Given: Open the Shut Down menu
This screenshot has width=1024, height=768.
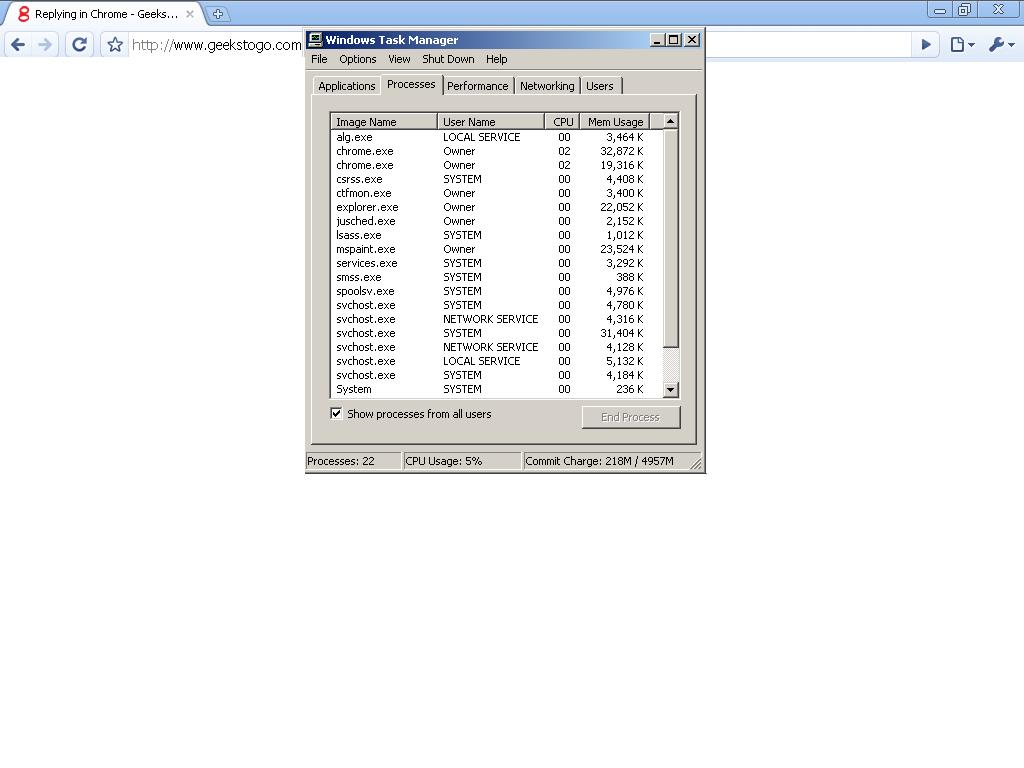Looking at the screenshot, I should [448, 59].
